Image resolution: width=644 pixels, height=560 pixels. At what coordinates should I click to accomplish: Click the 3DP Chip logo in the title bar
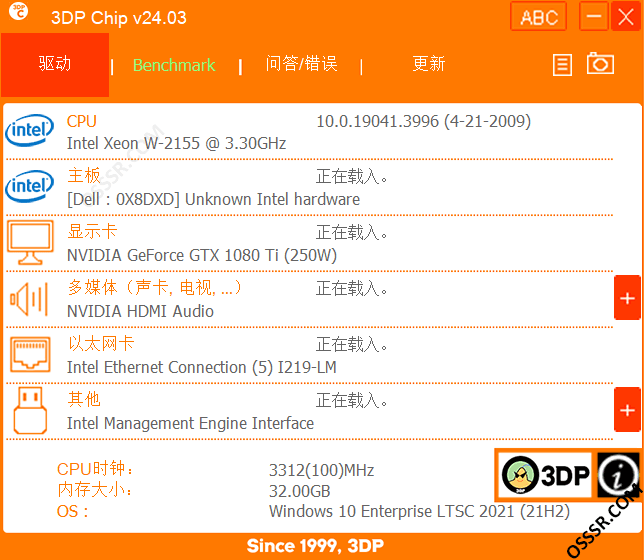click(18, 12)
